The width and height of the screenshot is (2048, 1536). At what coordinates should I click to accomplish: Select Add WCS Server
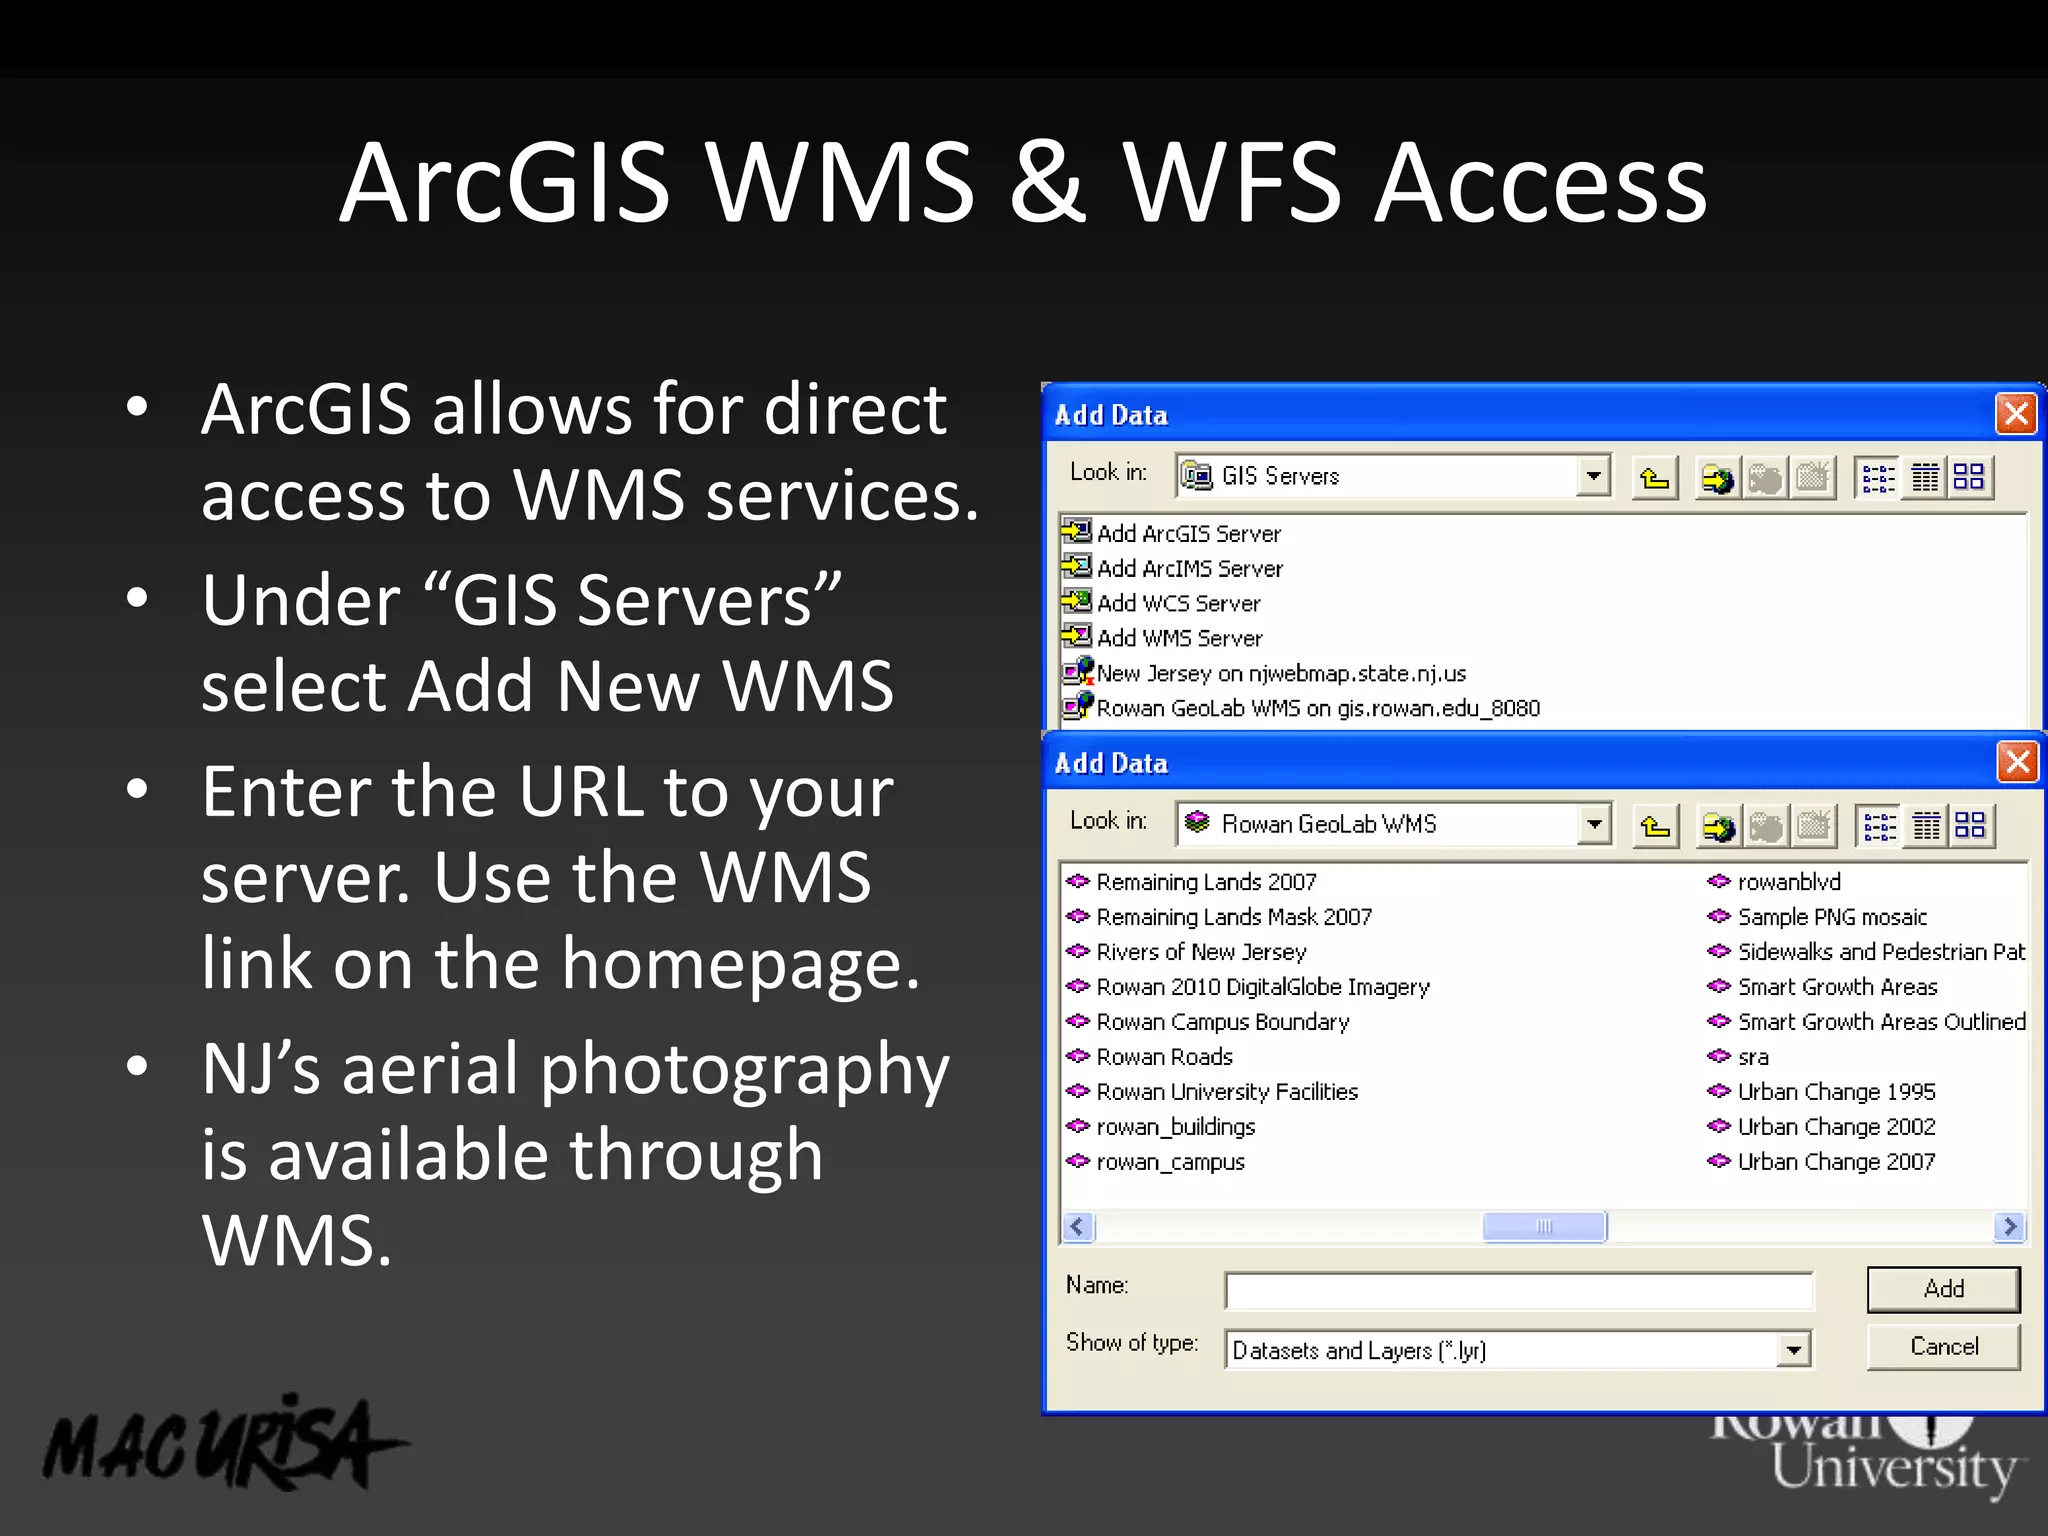tap(1162, 603)
